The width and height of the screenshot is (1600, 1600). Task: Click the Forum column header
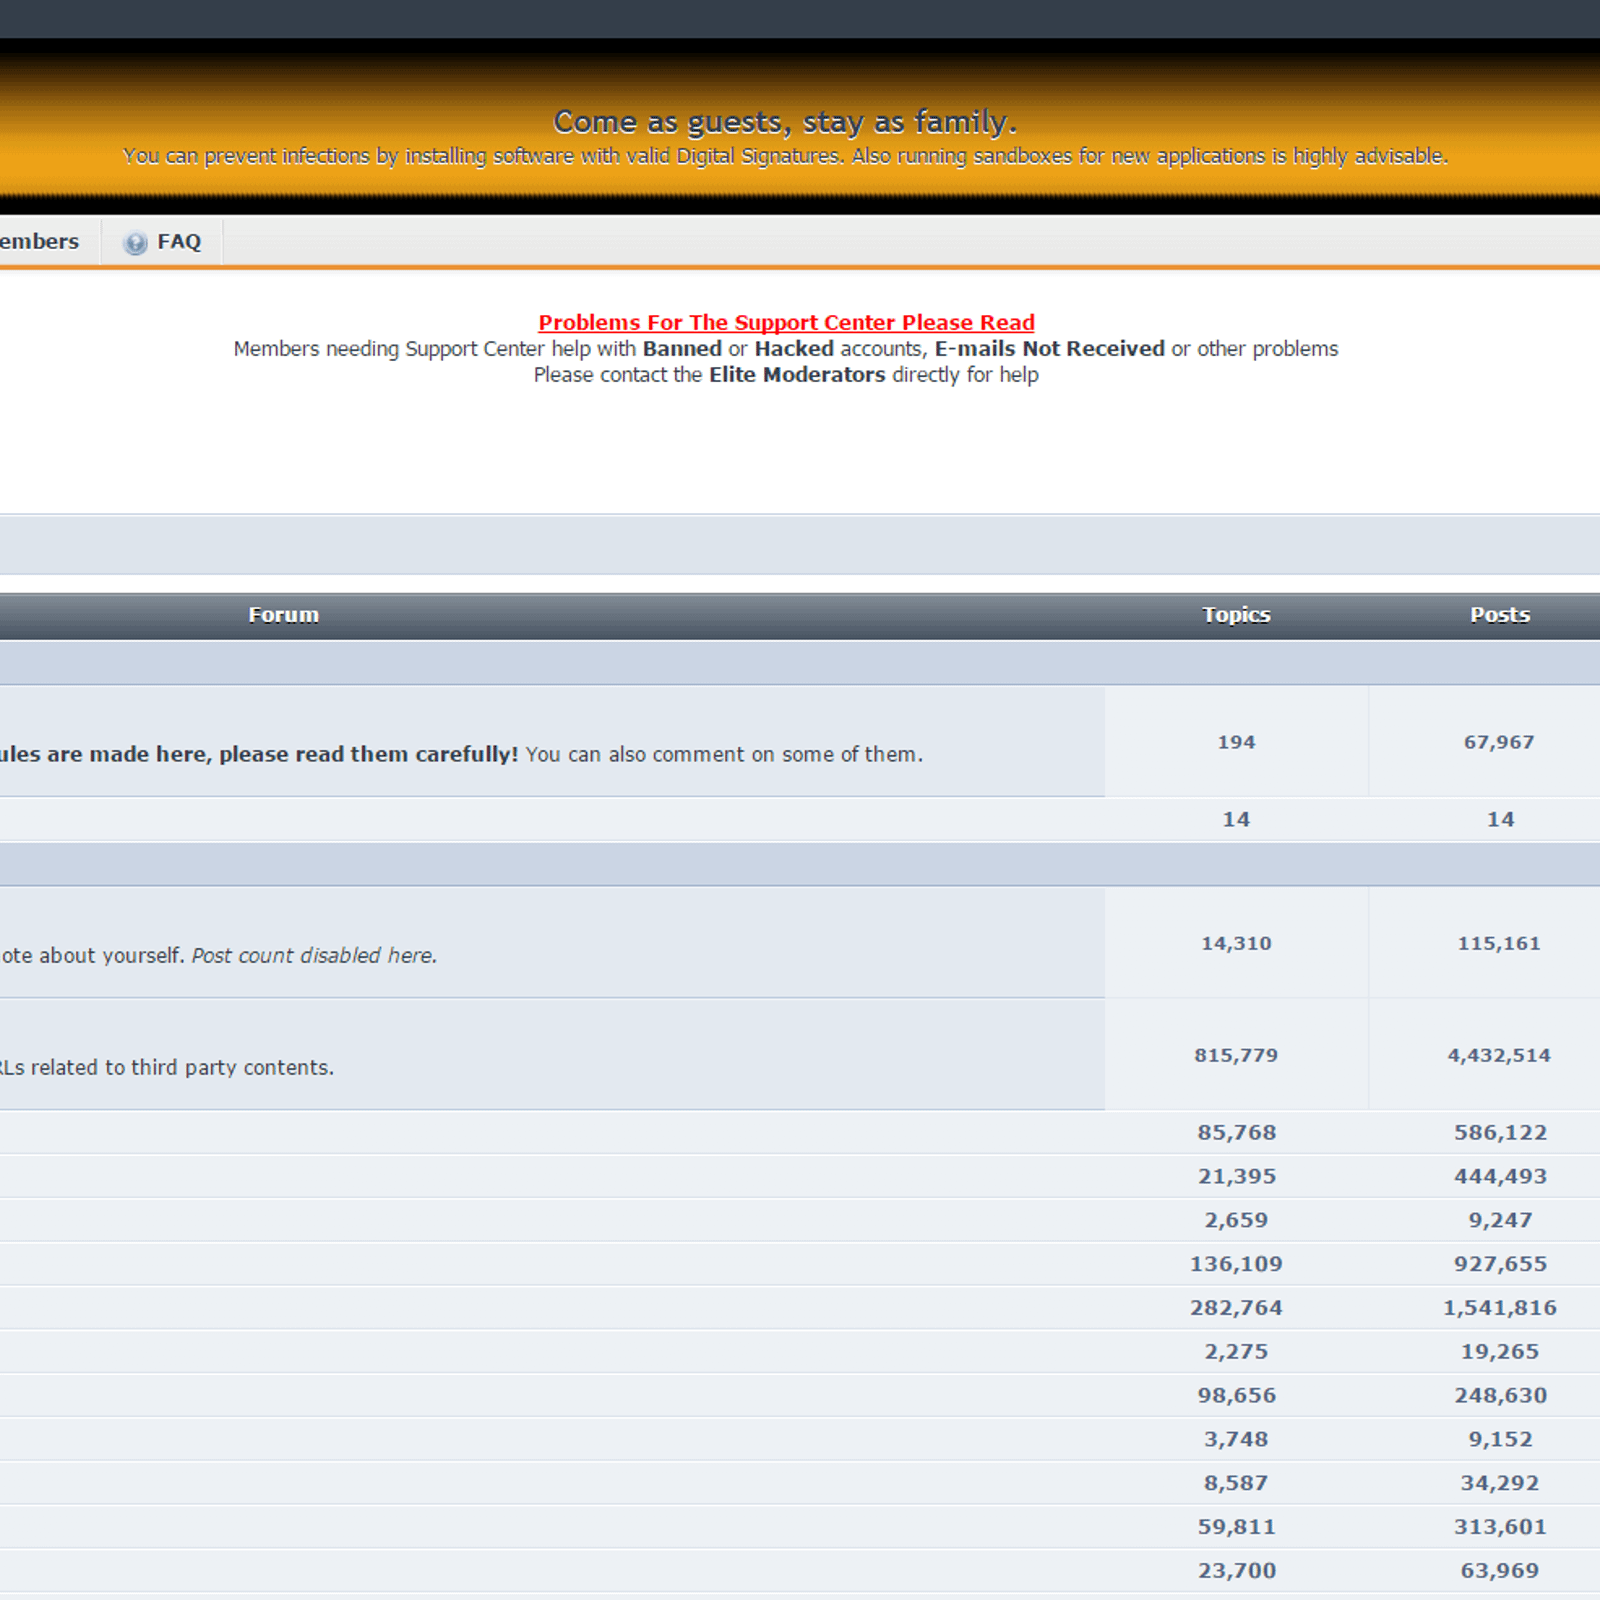tap(284, 615)
